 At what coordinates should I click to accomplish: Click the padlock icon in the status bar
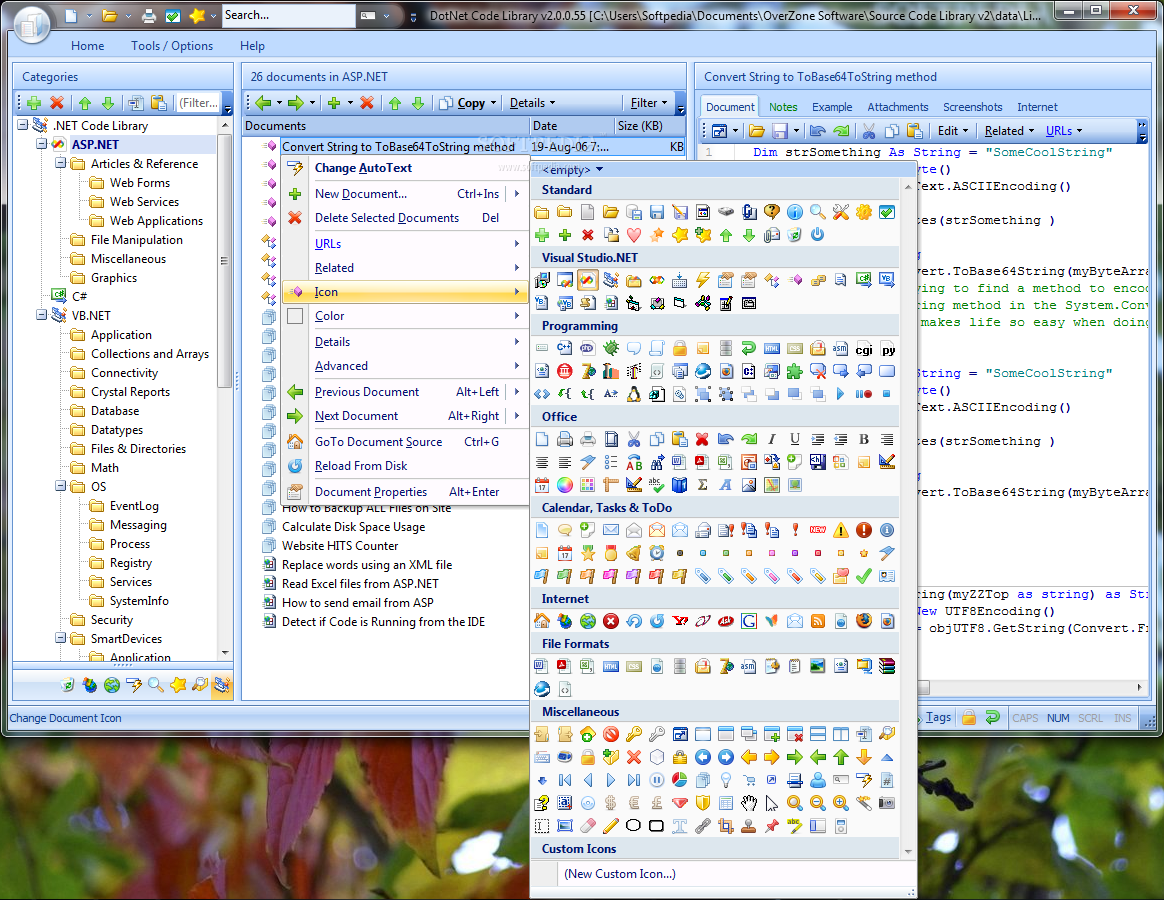tap(969, 717)
